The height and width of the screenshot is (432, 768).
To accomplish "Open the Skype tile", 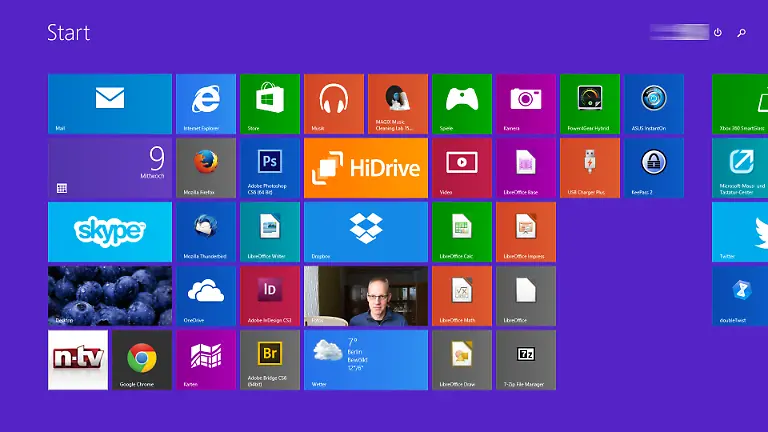I will 110,232.
